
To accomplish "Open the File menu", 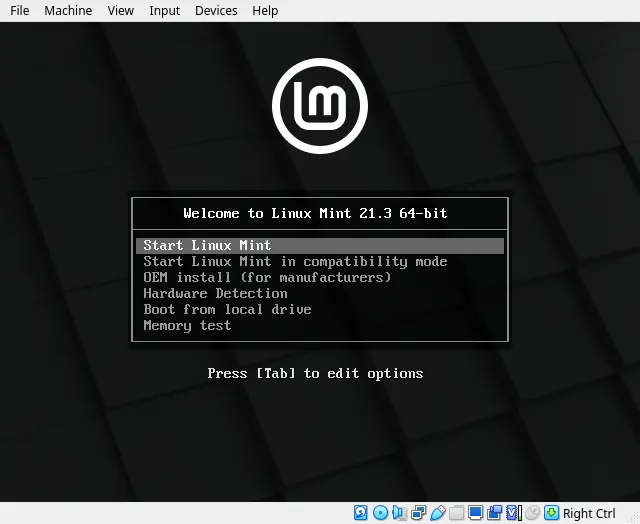I will pyautogui.click(x=20, y=11).
